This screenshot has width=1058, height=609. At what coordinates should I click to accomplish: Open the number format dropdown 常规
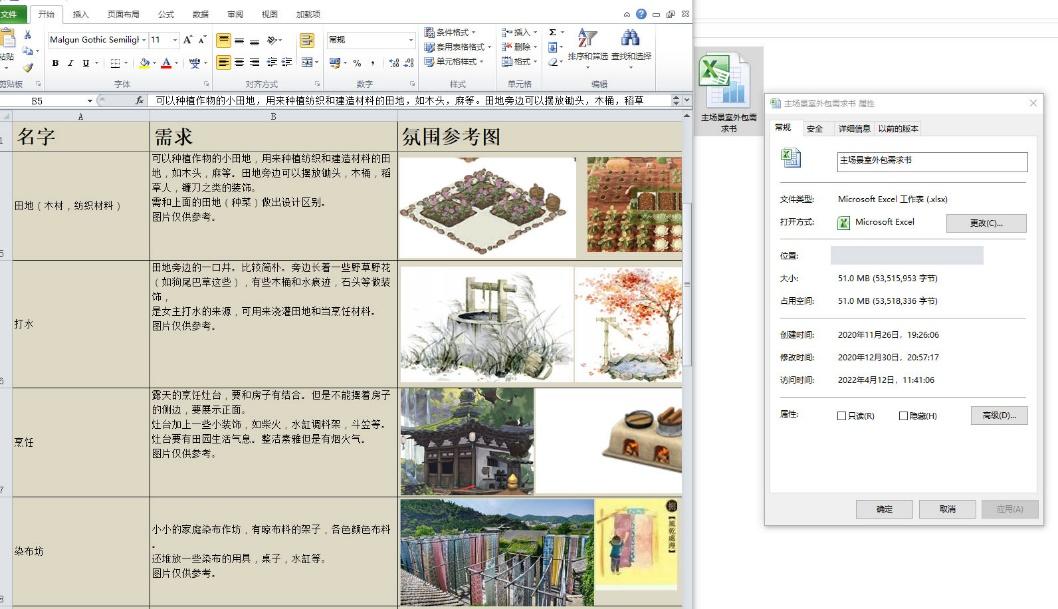click(371, 40)
